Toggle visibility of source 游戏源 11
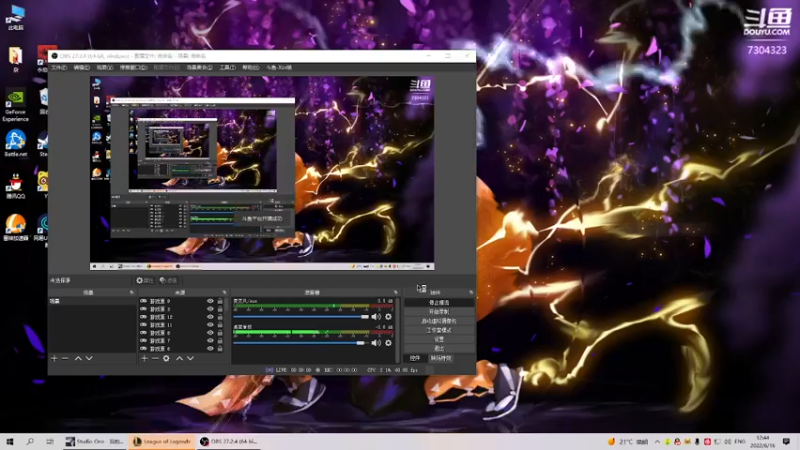The height and width of the screenshot is (450, 800). coord(210,324)
